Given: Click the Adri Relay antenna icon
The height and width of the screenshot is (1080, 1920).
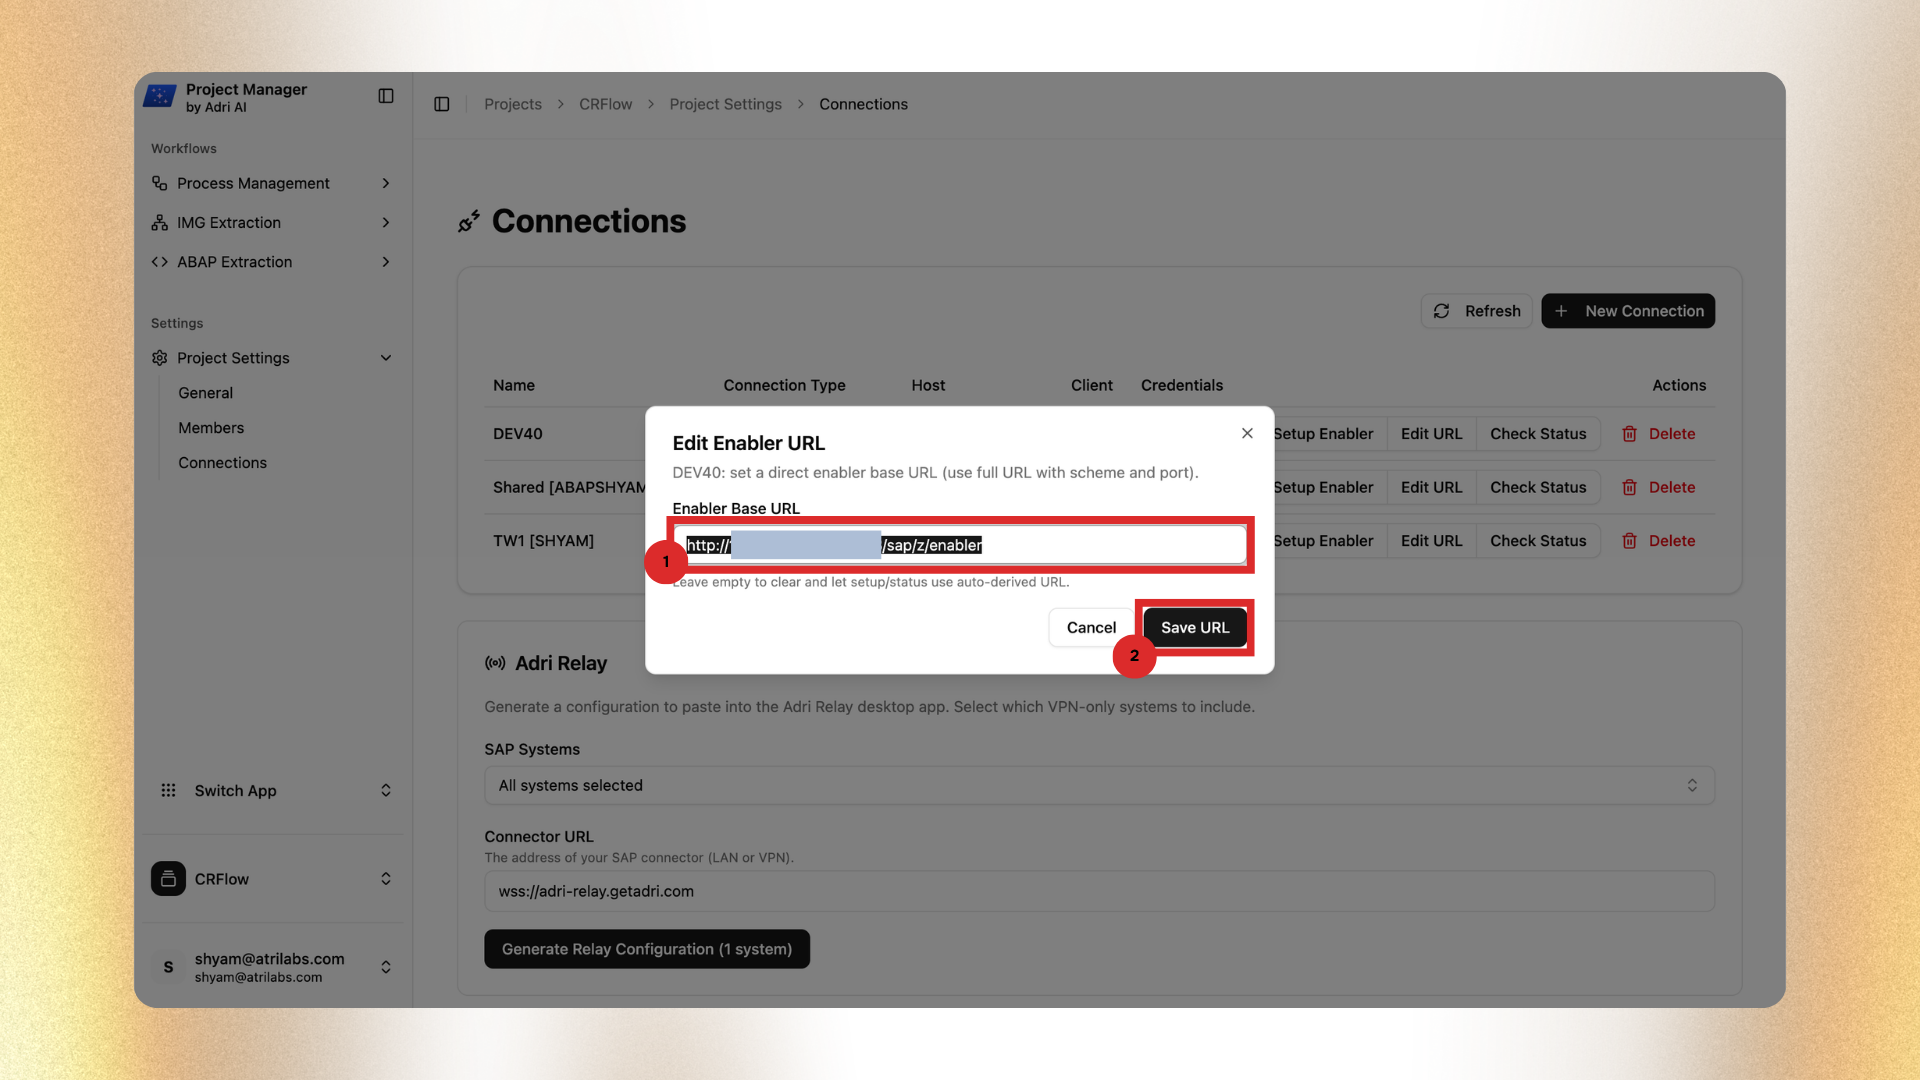Looking at the screenshot, I should pos(494,663).
